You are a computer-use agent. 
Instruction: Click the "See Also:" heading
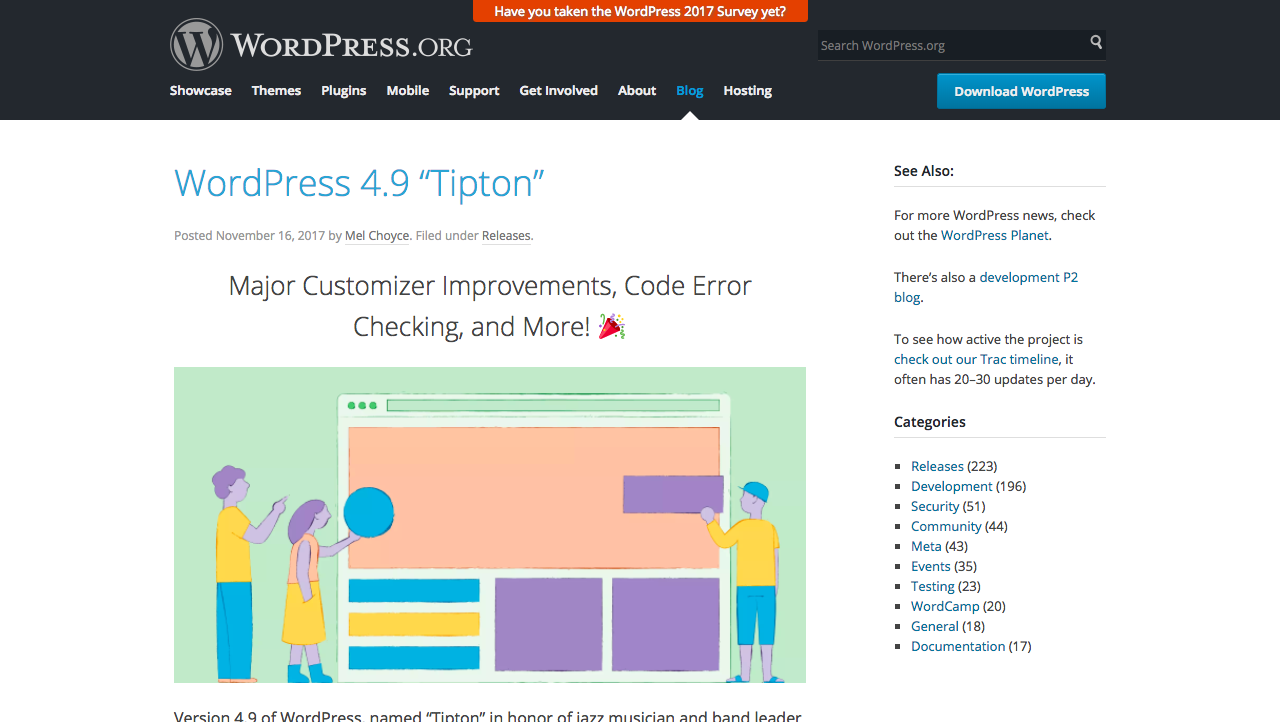pyautogui.click(x=924, y=171)
